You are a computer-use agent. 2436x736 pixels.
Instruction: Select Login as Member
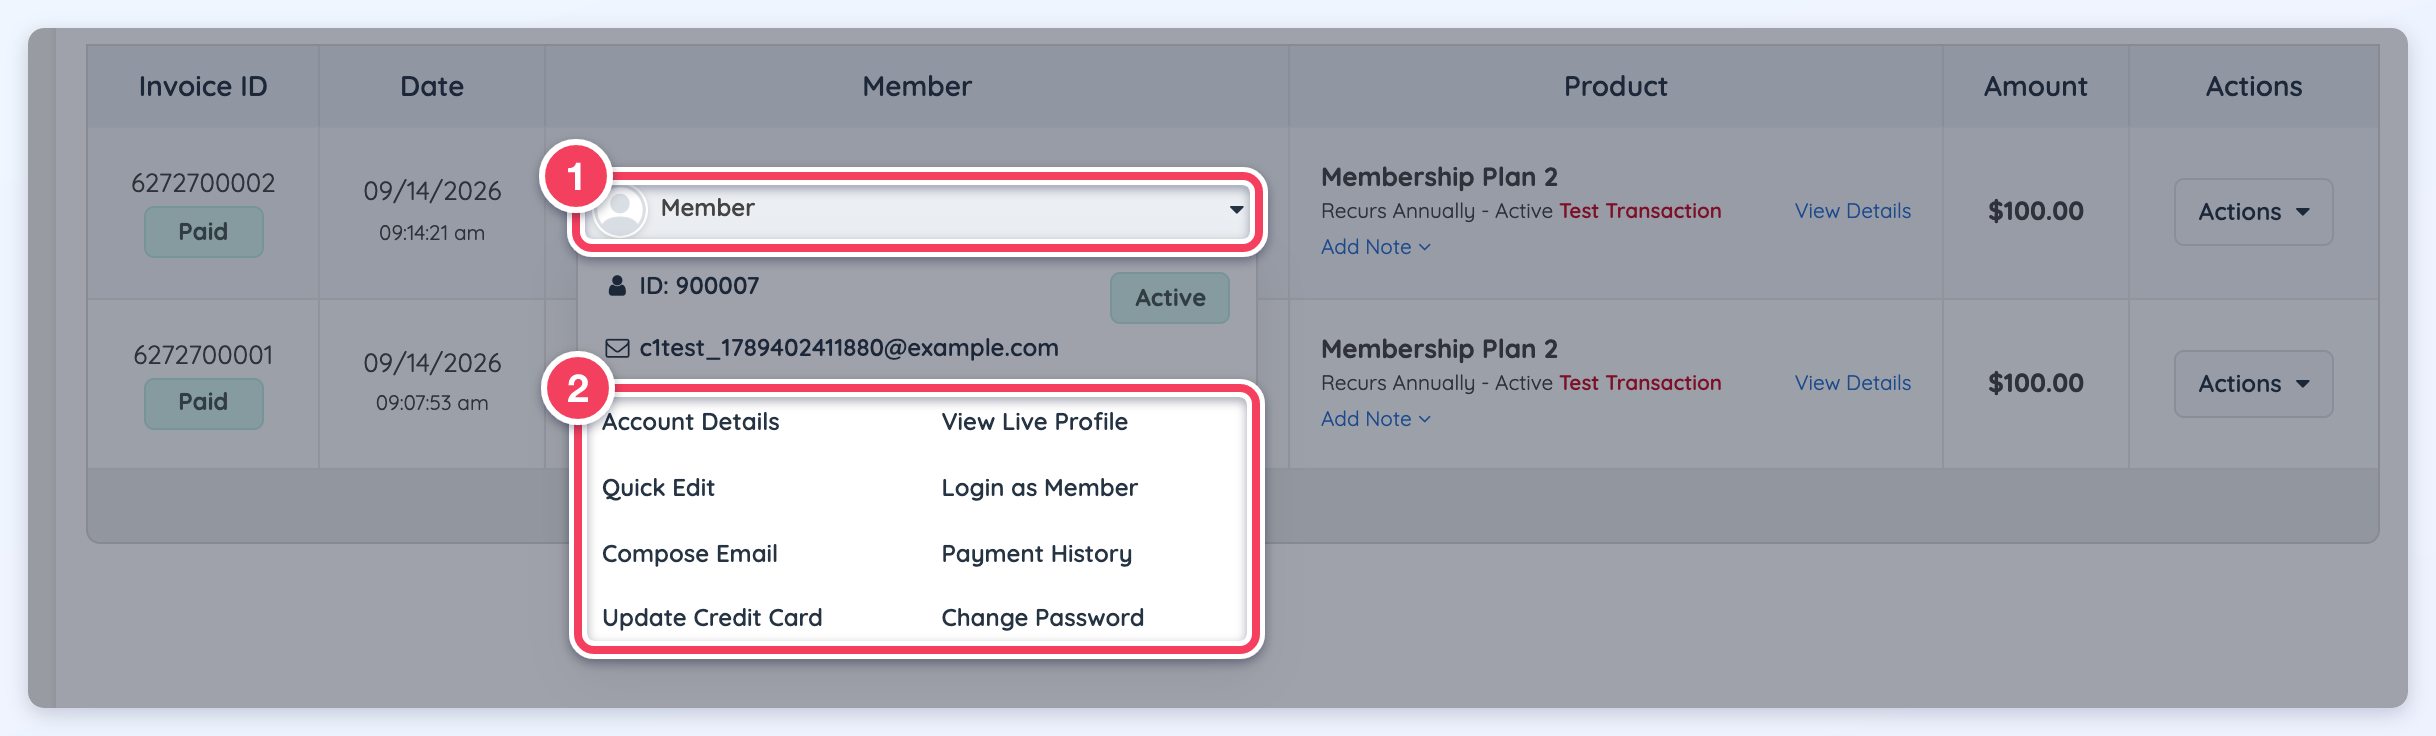coord(1039,488)
